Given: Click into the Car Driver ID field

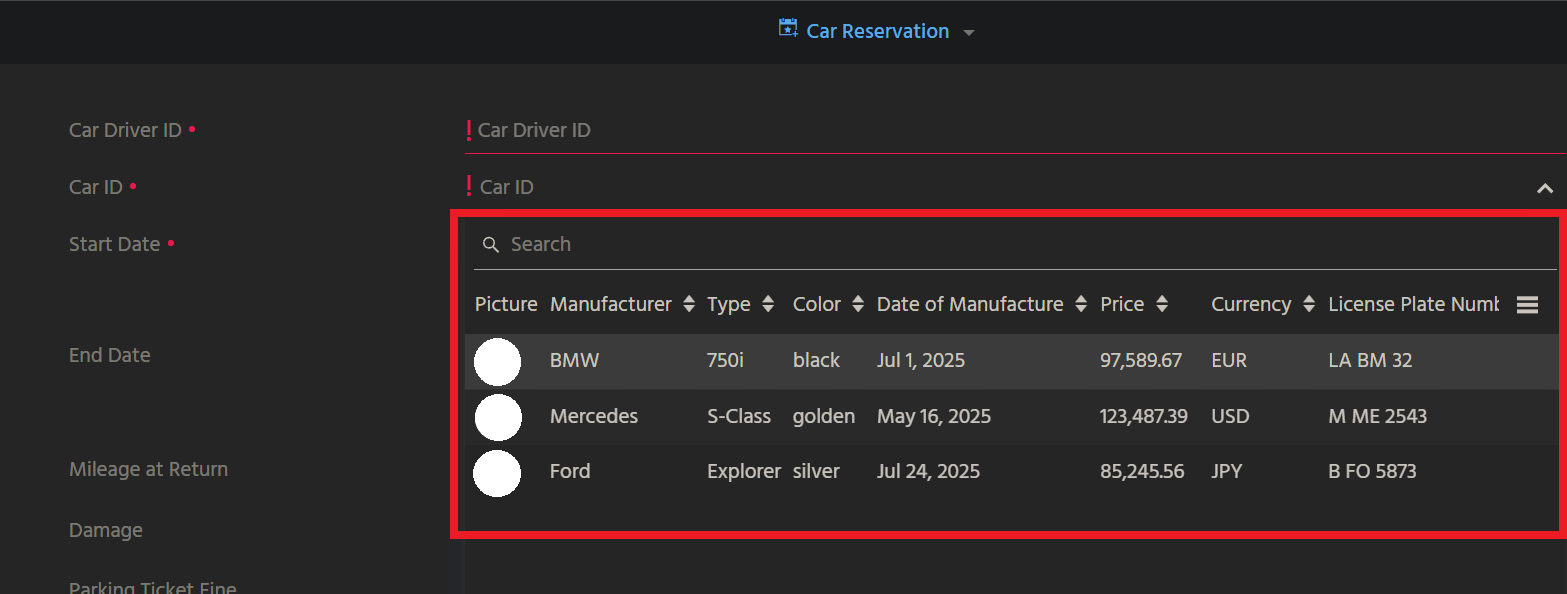Looking at the screenshot, I should tap(1000, 131).
